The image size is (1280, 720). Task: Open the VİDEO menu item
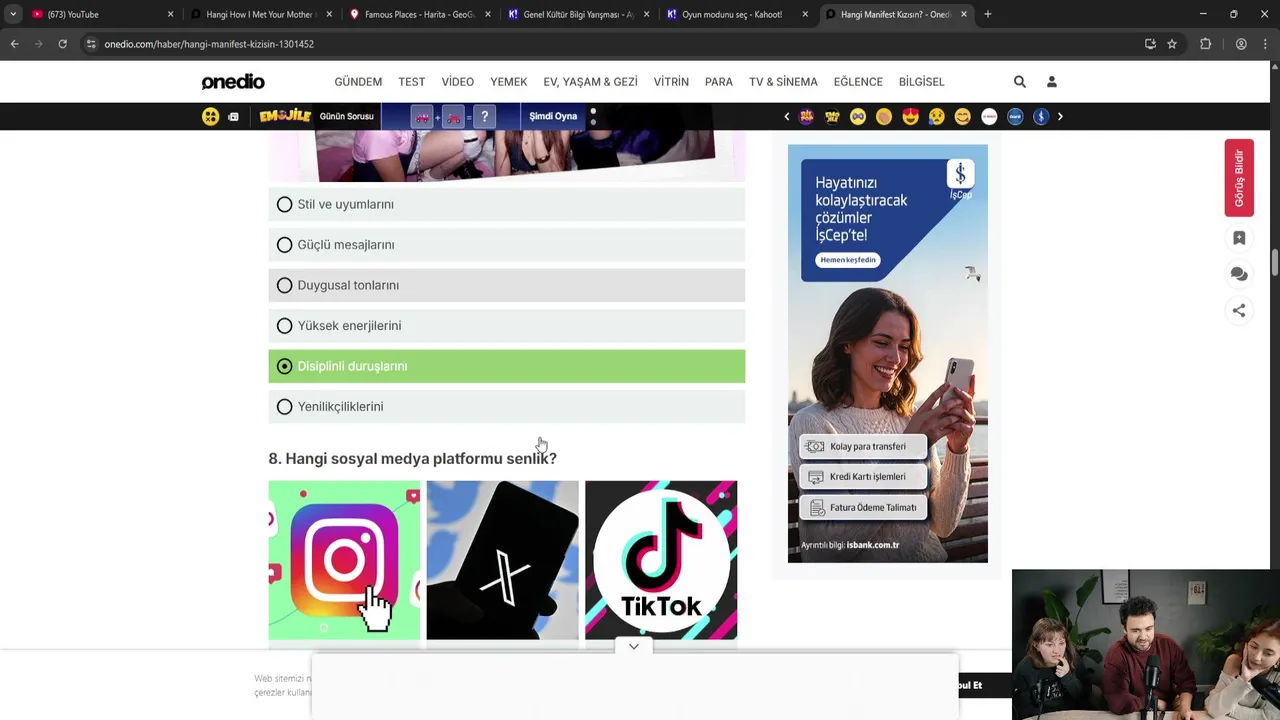point(458,82)
